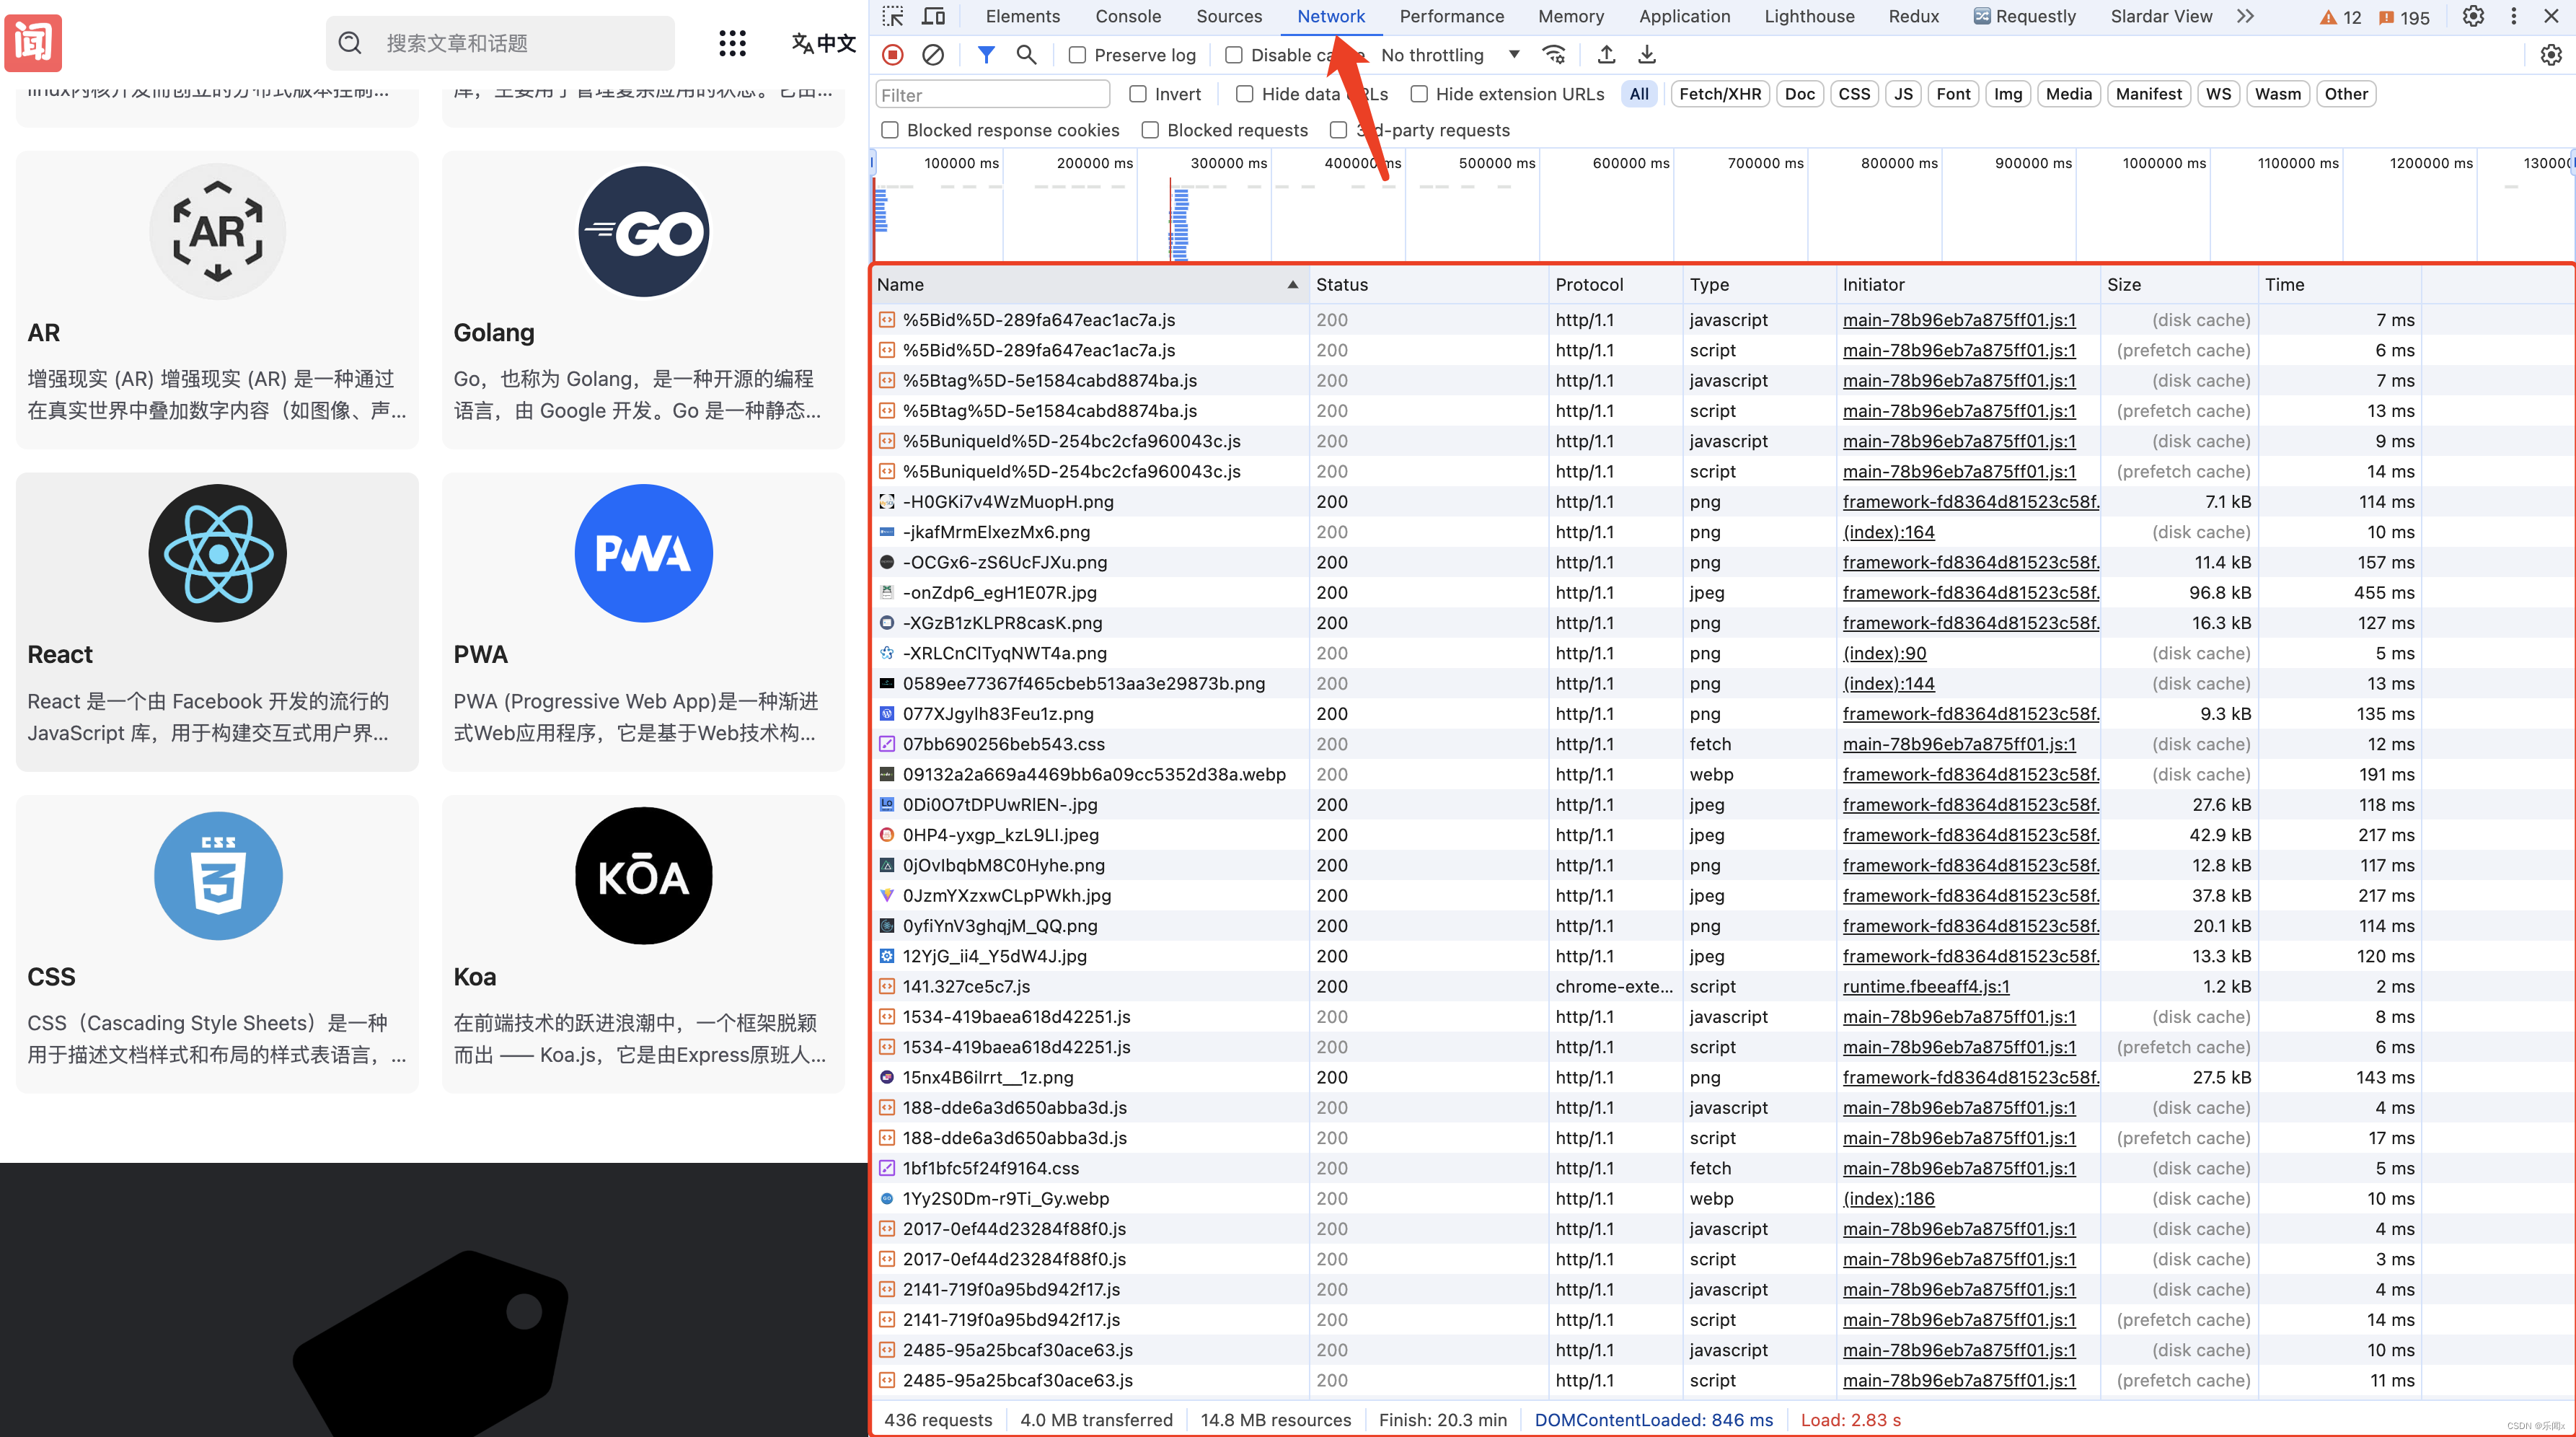Click the language switch 中文 icon
The height and width of the screenshot is (1437, 2576).
[823, 43]
